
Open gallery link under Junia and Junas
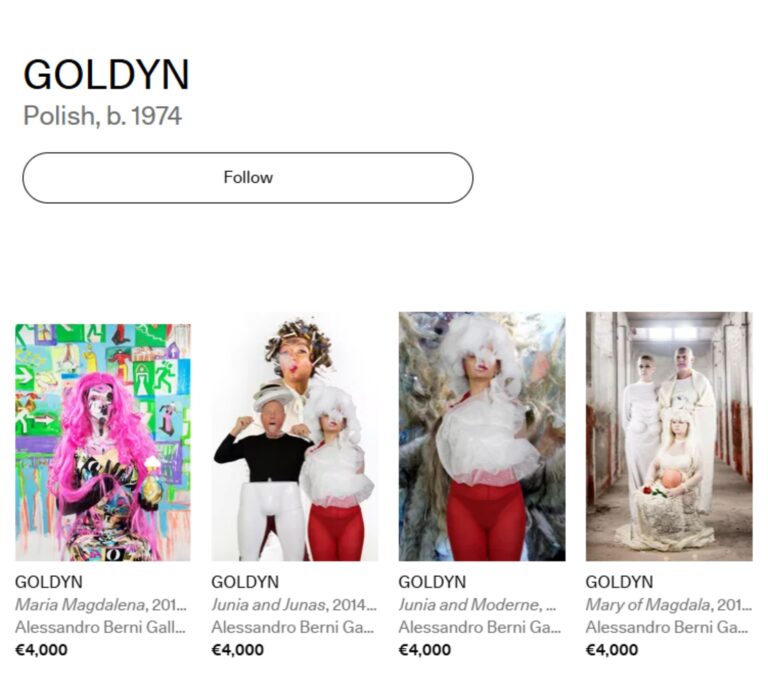click(x=293, y=627)
